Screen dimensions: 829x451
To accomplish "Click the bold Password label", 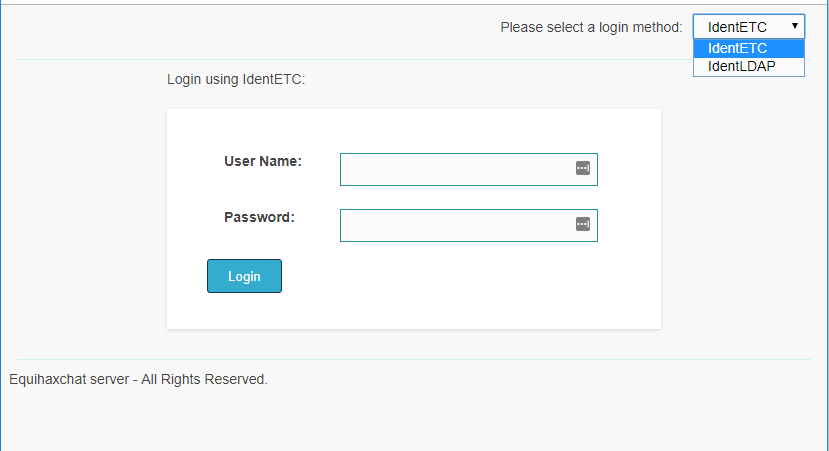I will (259, 217).
